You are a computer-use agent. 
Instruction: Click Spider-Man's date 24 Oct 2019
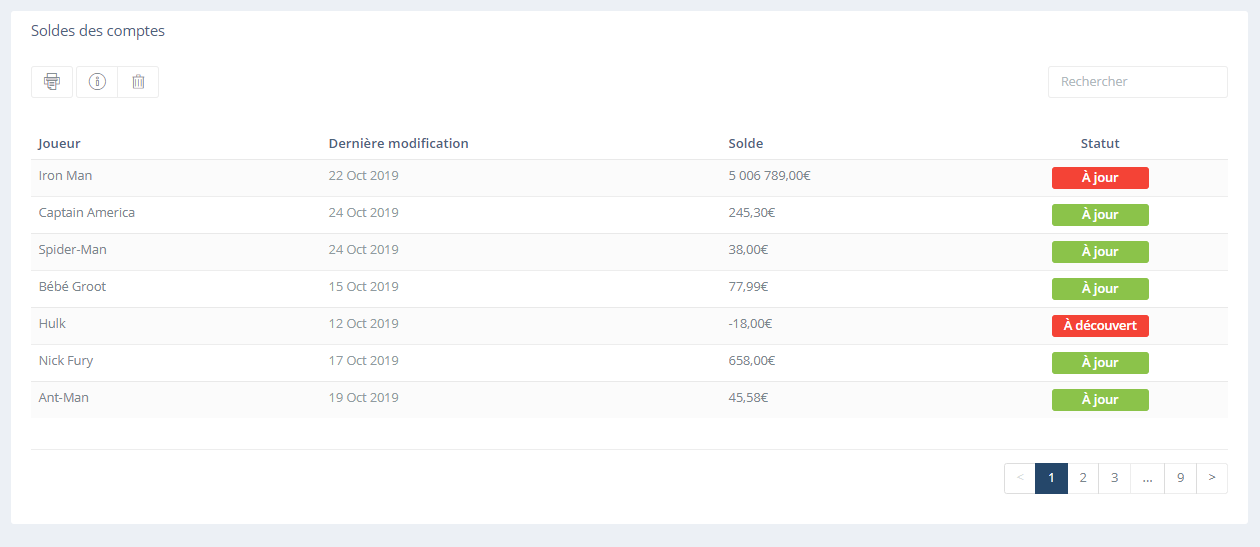[363, 250]
